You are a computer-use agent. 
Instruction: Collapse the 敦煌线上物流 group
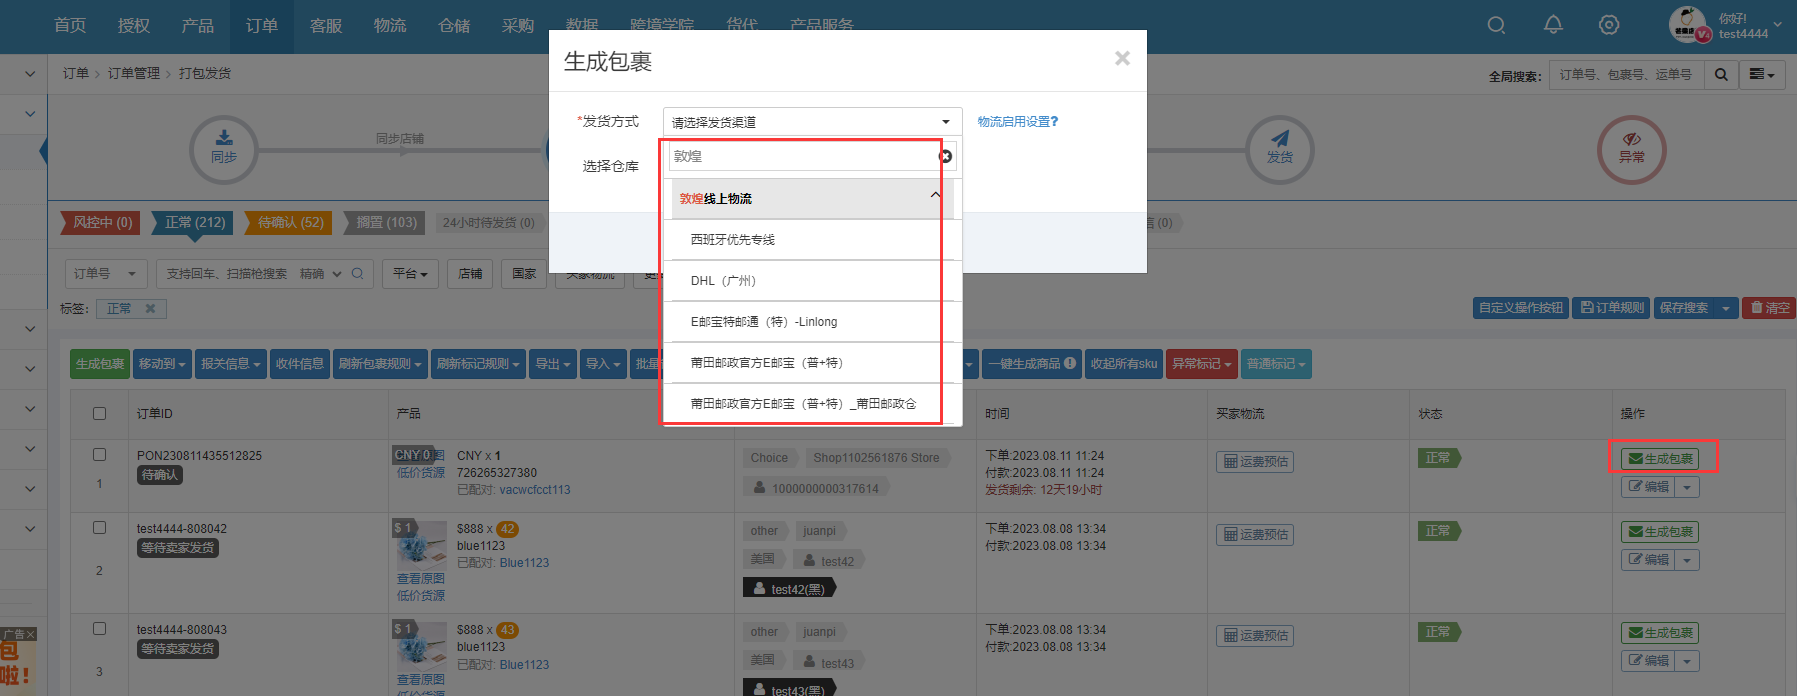(x=812, y=198)
